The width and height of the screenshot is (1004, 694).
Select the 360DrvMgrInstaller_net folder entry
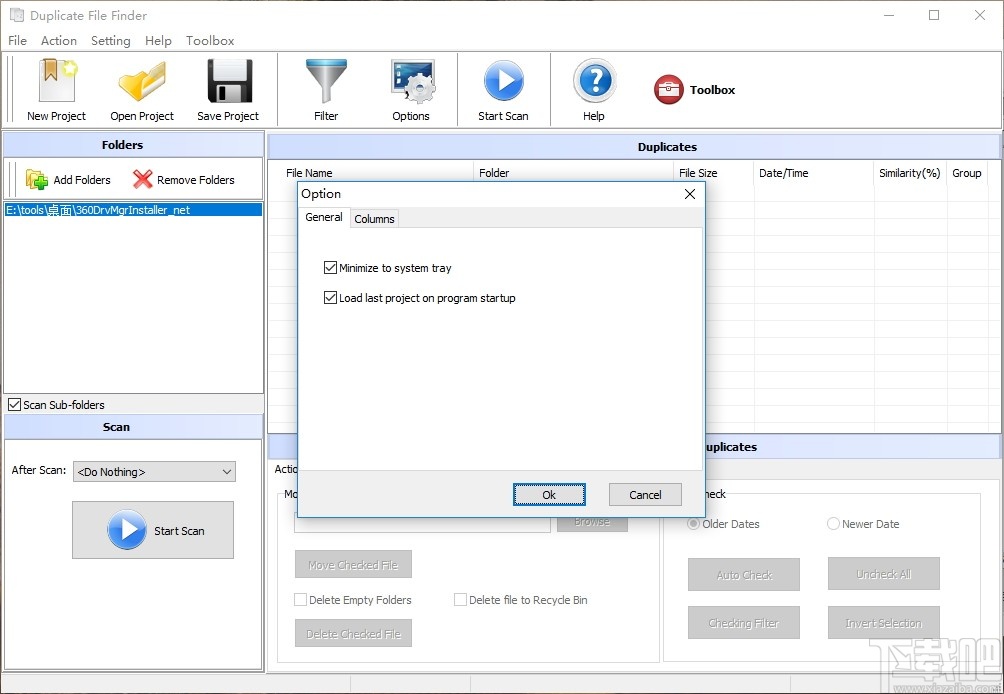pyautogui.click(x=133, y=209)
